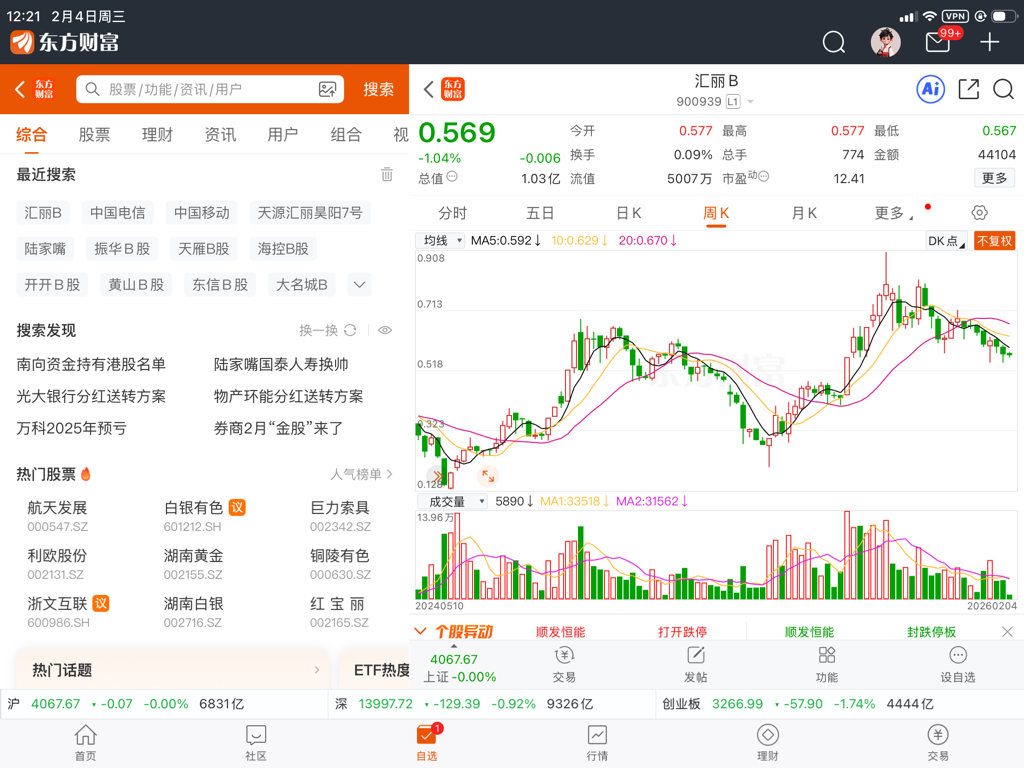Open the Ai assistant icon
The width and height of the screenshot is (1024, 768).
click(x=931, y=89)
